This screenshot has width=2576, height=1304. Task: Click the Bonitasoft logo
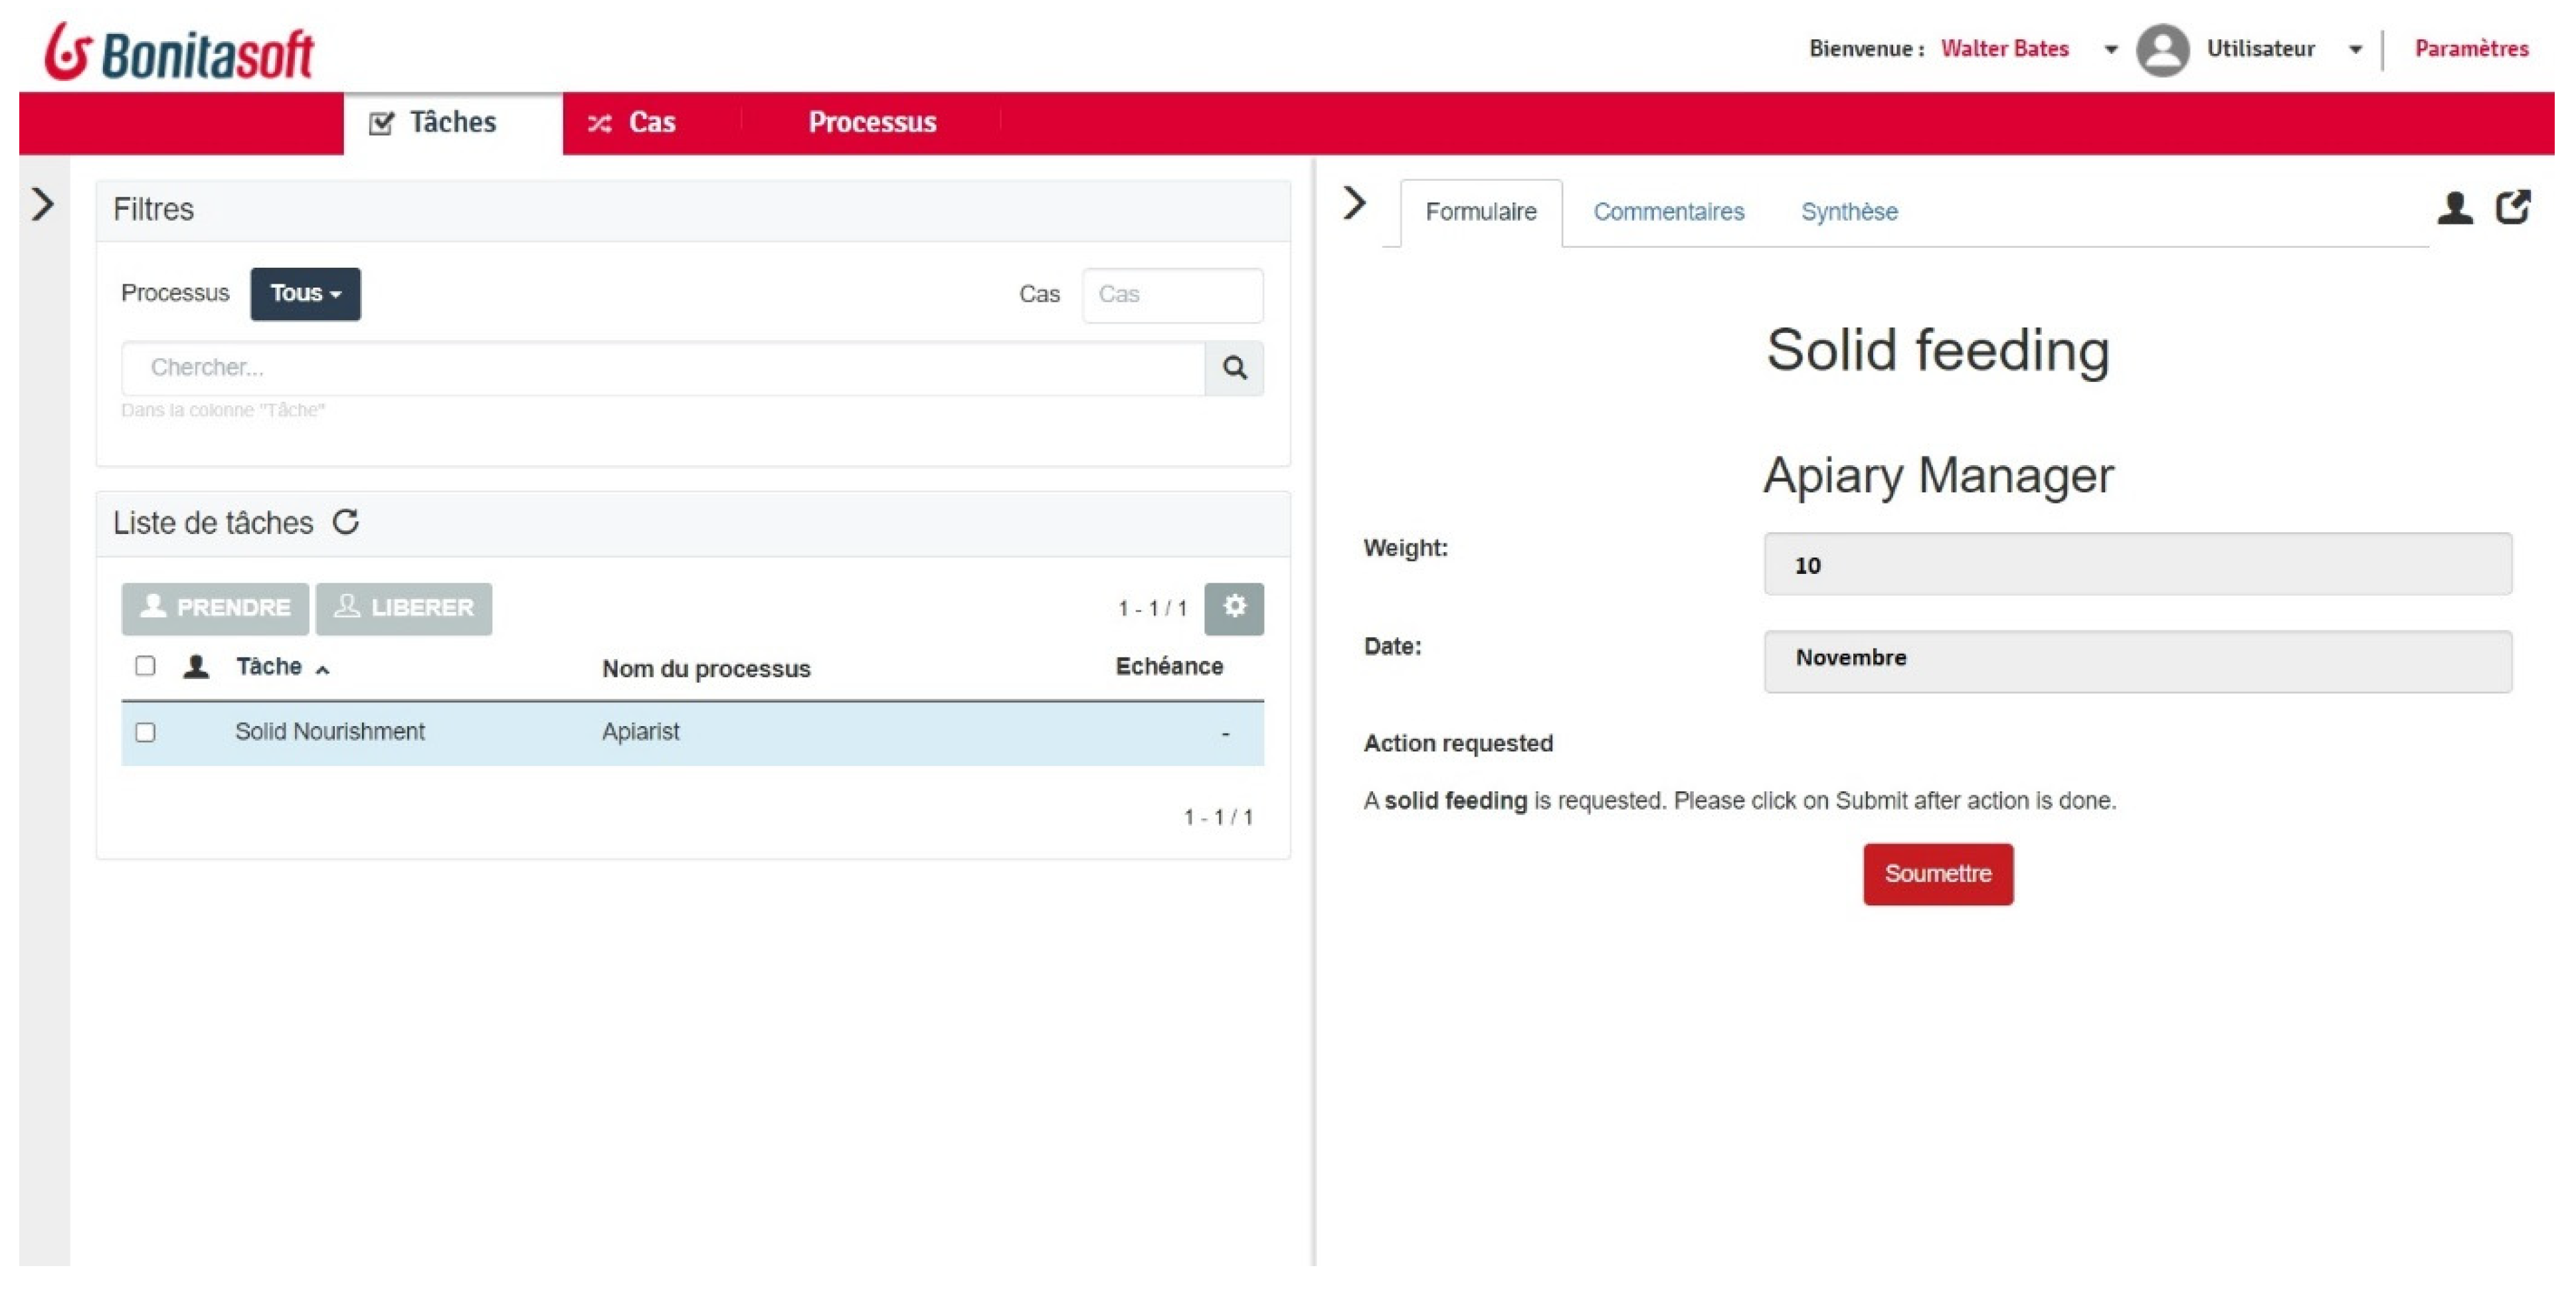(x=179, y=52)
